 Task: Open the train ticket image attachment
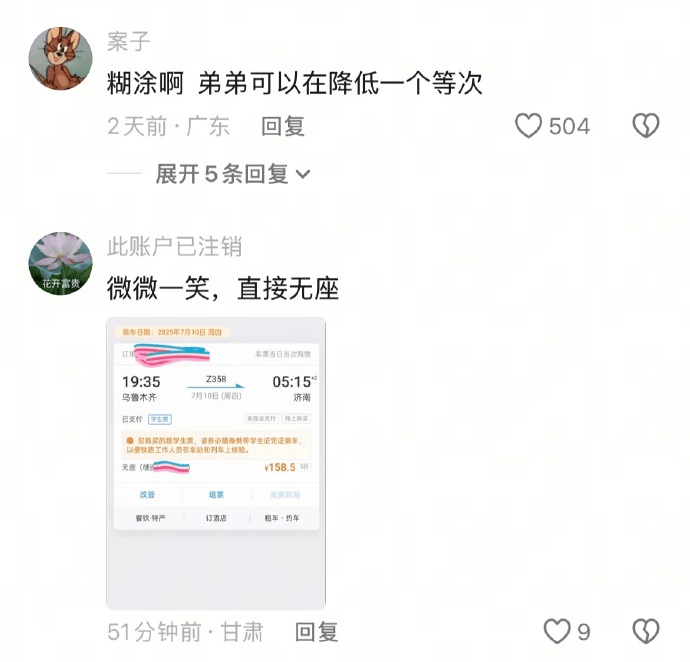click(x=216, y=463)
